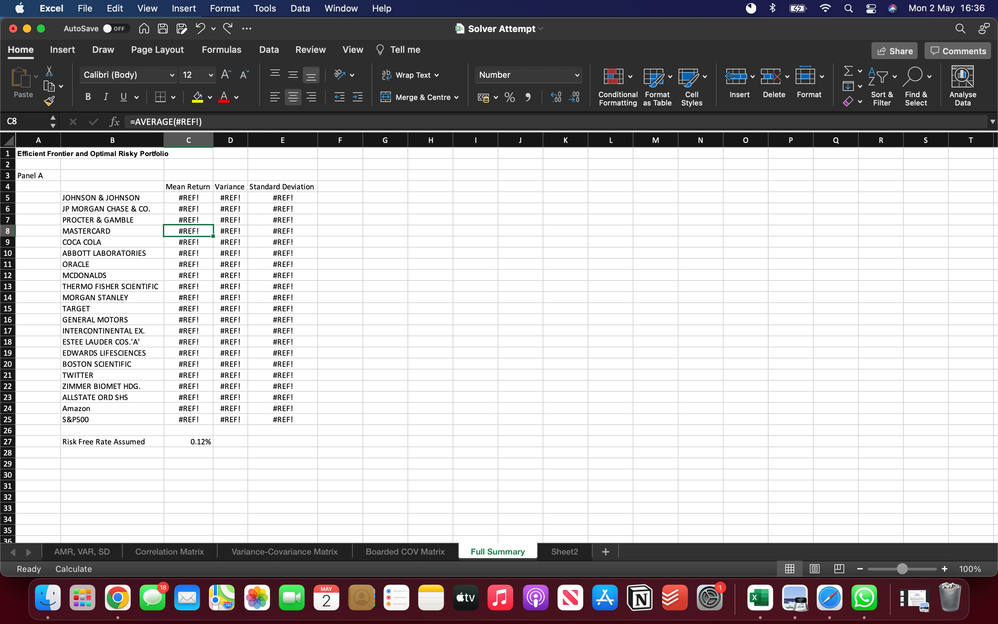Increase the indent
Image resolution: width=998 pixels, height=624 pixels.
(358, 97)
